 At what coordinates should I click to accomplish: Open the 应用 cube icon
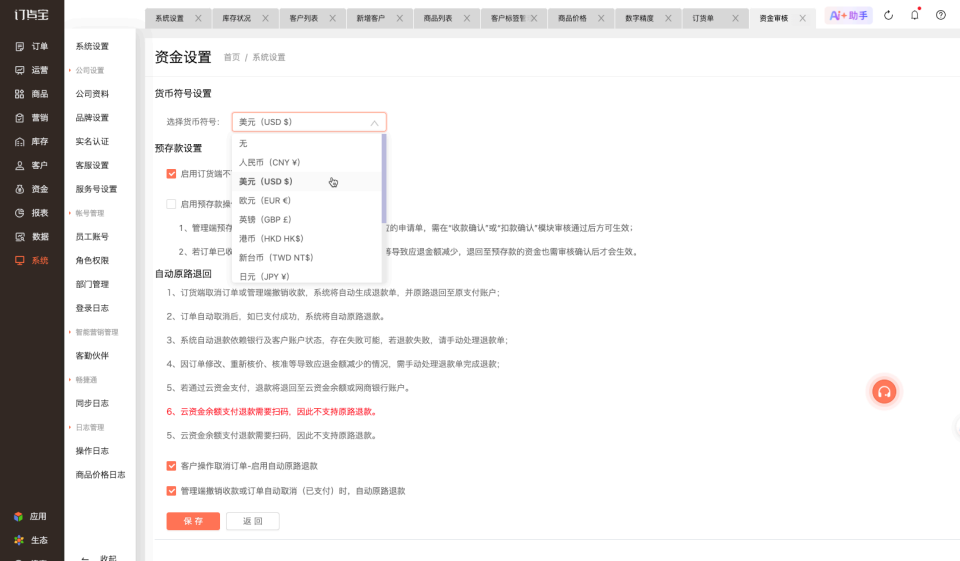pos(18,516)
